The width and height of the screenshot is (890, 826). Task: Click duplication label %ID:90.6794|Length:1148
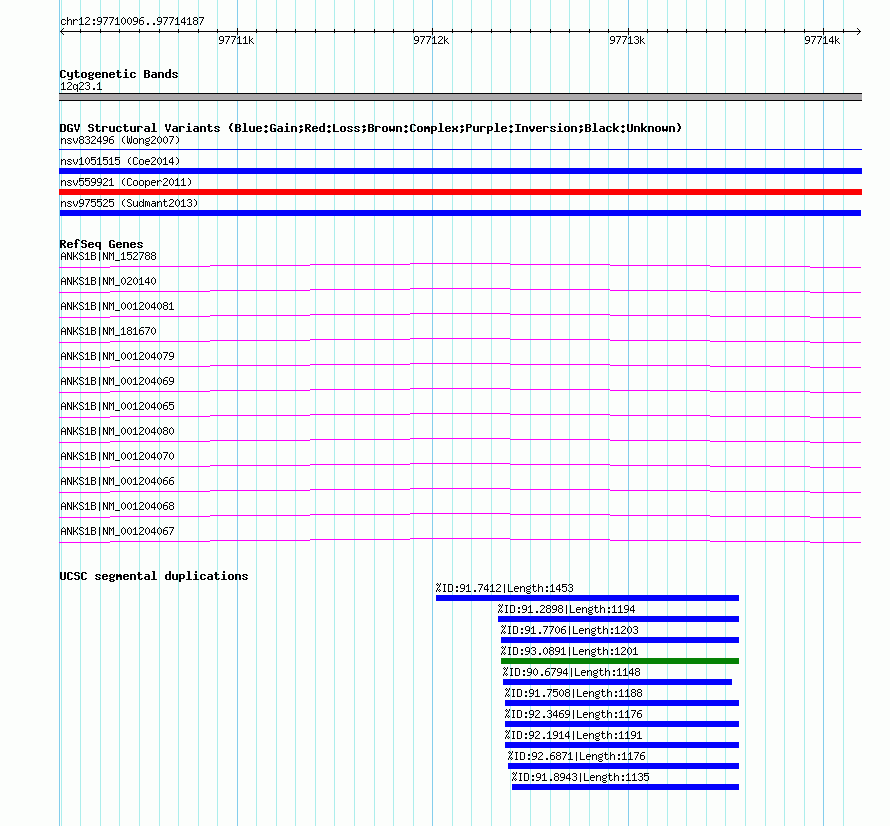[x=572, y=672]
